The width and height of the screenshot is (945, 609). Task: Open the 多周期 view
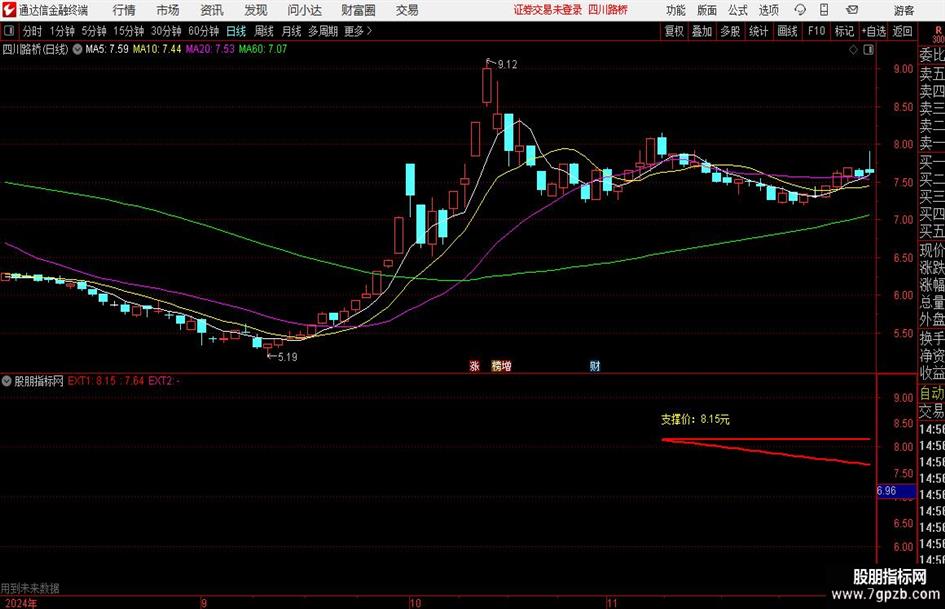322,31
